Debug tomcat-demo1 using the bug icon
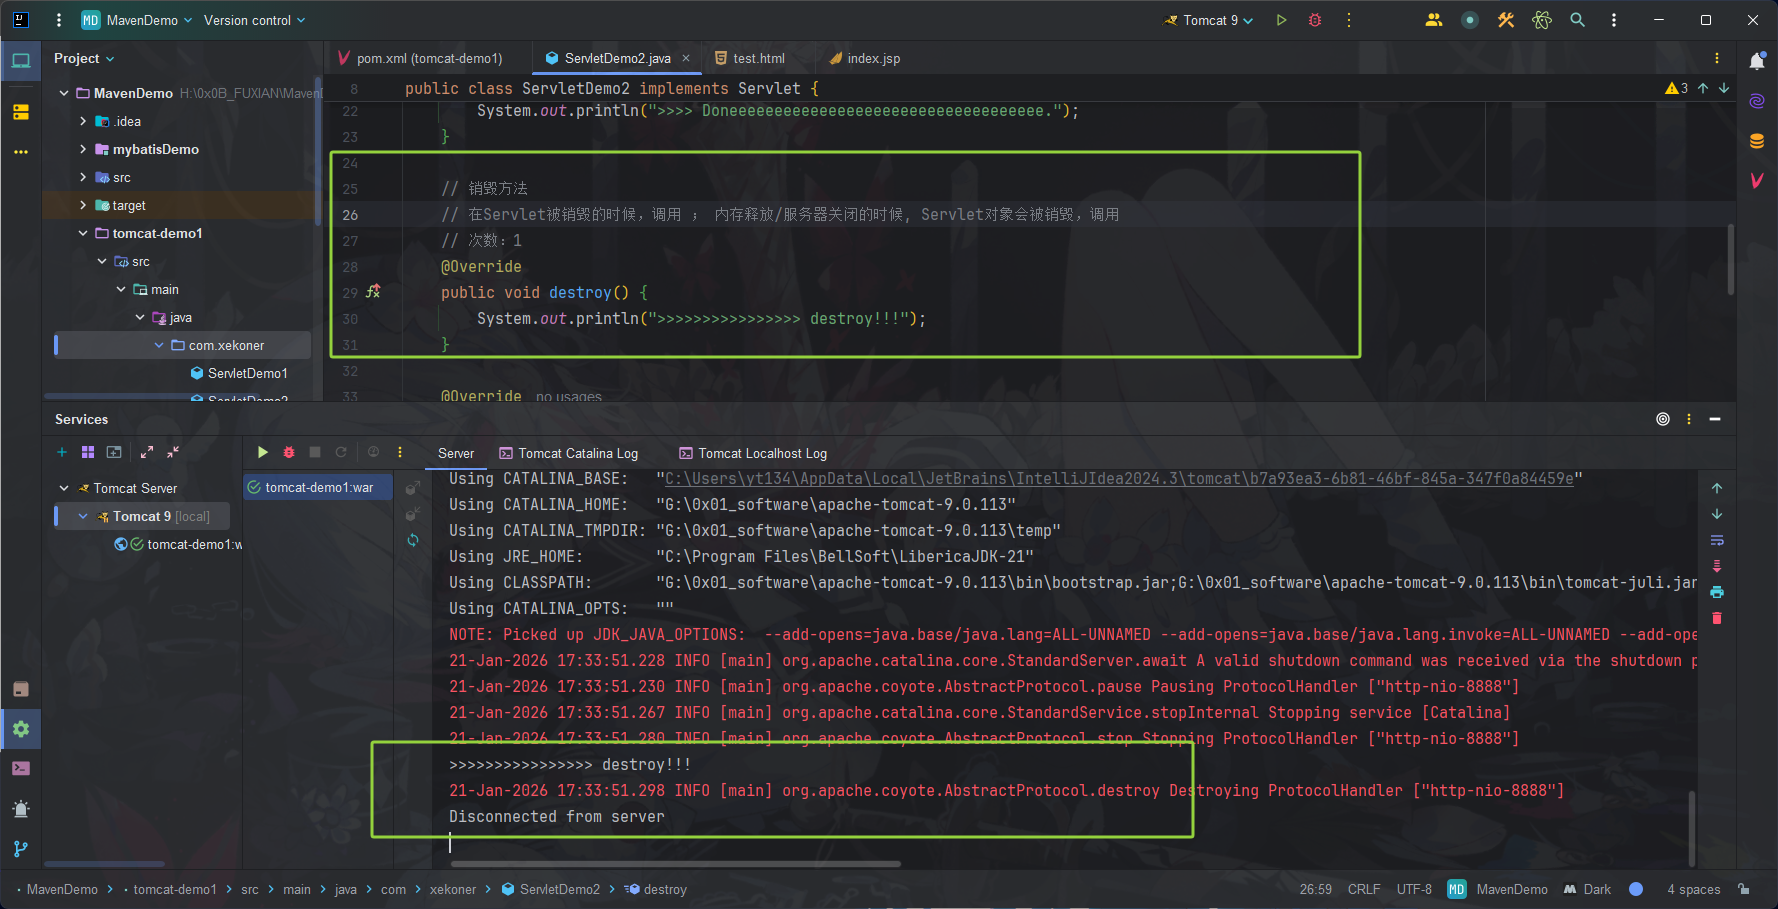 pos(289,452)
